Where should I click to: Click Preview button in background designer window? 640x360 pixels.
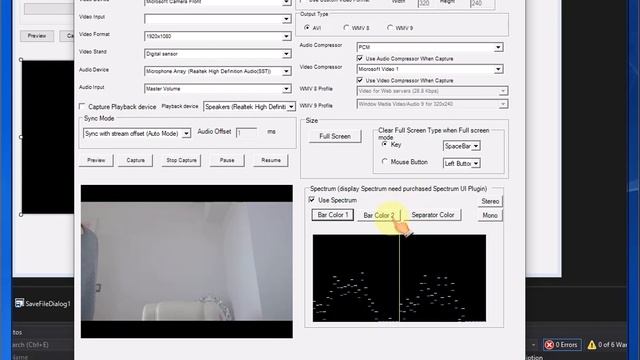coord(37,36)
